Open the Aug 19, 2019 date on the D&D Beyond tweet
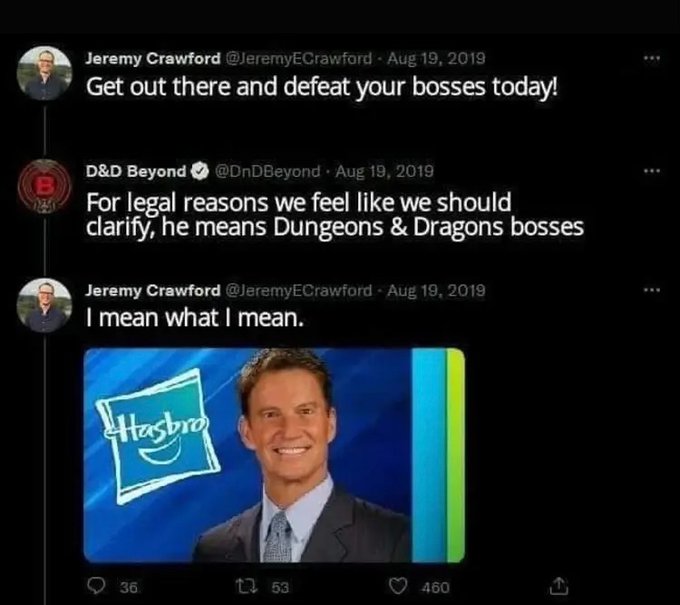Image resolution: width=680 pixels, height=605 pixels. 384,171
